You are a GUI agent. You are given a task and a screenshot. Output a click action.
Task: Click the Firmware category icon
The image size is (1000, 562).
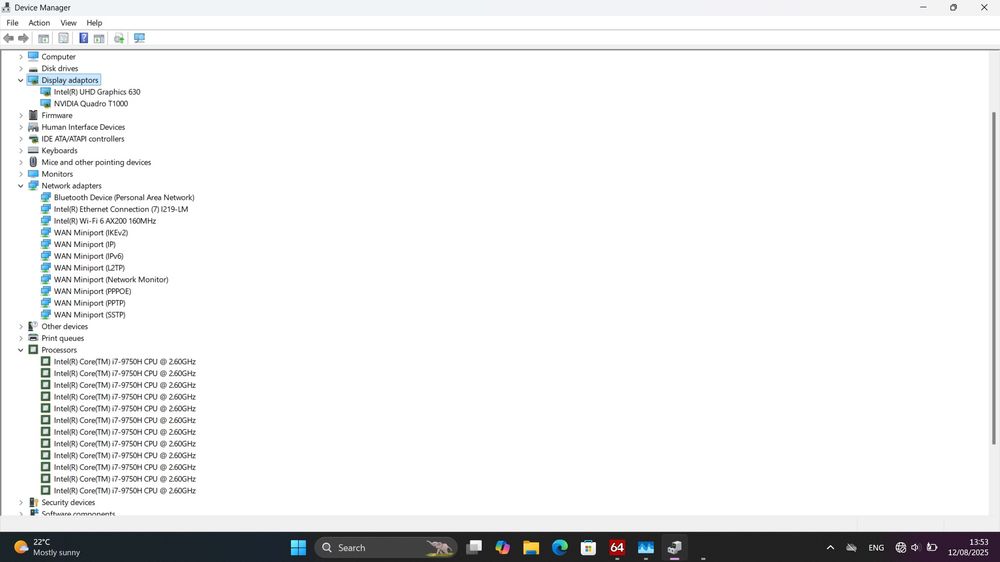33,115
